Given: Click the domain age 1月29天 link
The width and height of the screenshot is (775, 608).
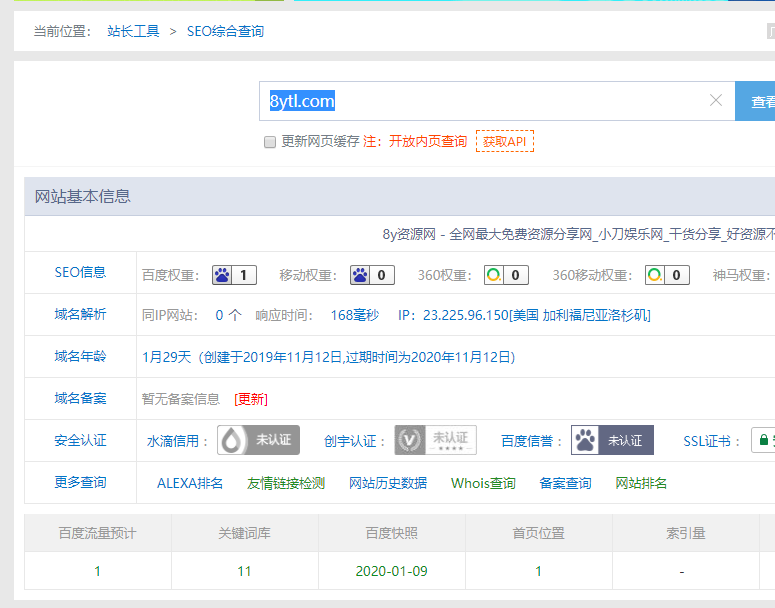Looking at the screenshot, I should [329, 357].
